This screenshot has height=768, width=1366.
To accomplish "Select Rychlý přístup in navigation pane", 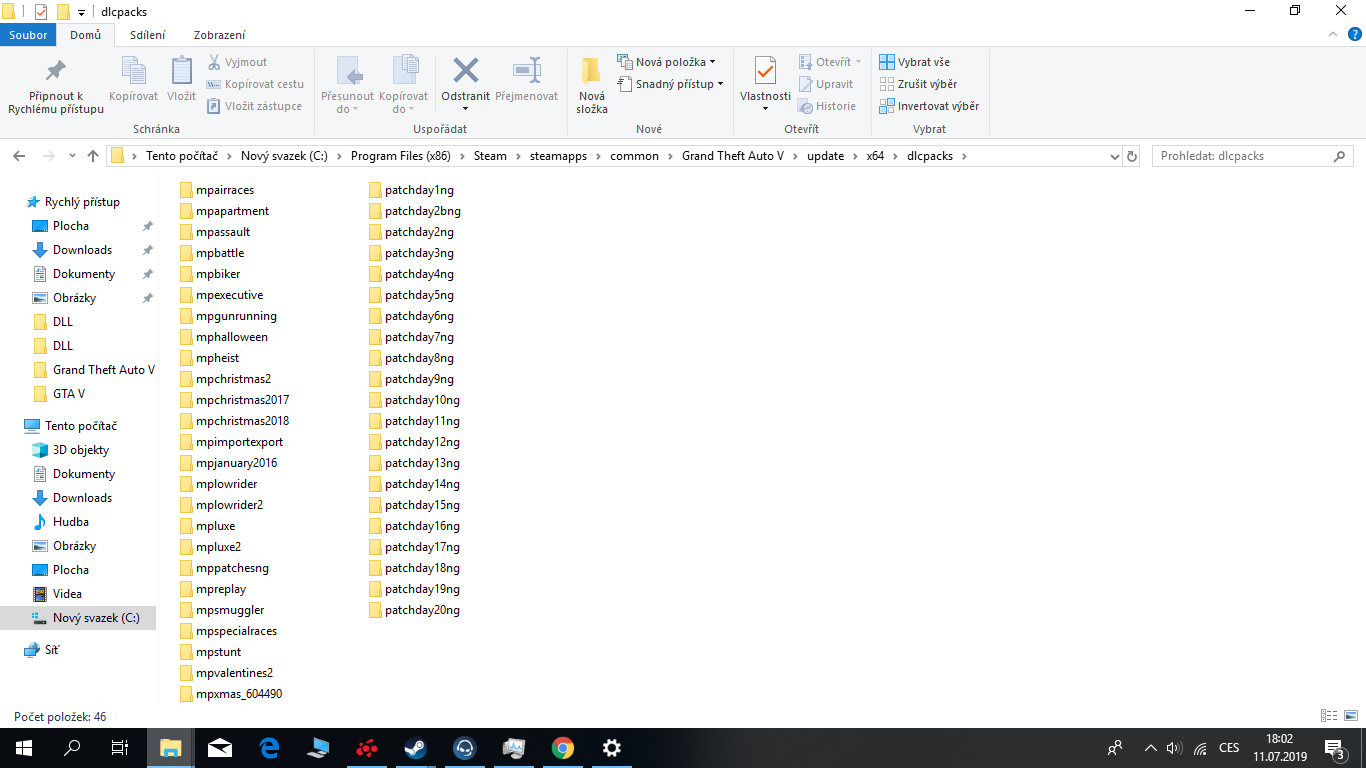I will click(x=82, y=202).
